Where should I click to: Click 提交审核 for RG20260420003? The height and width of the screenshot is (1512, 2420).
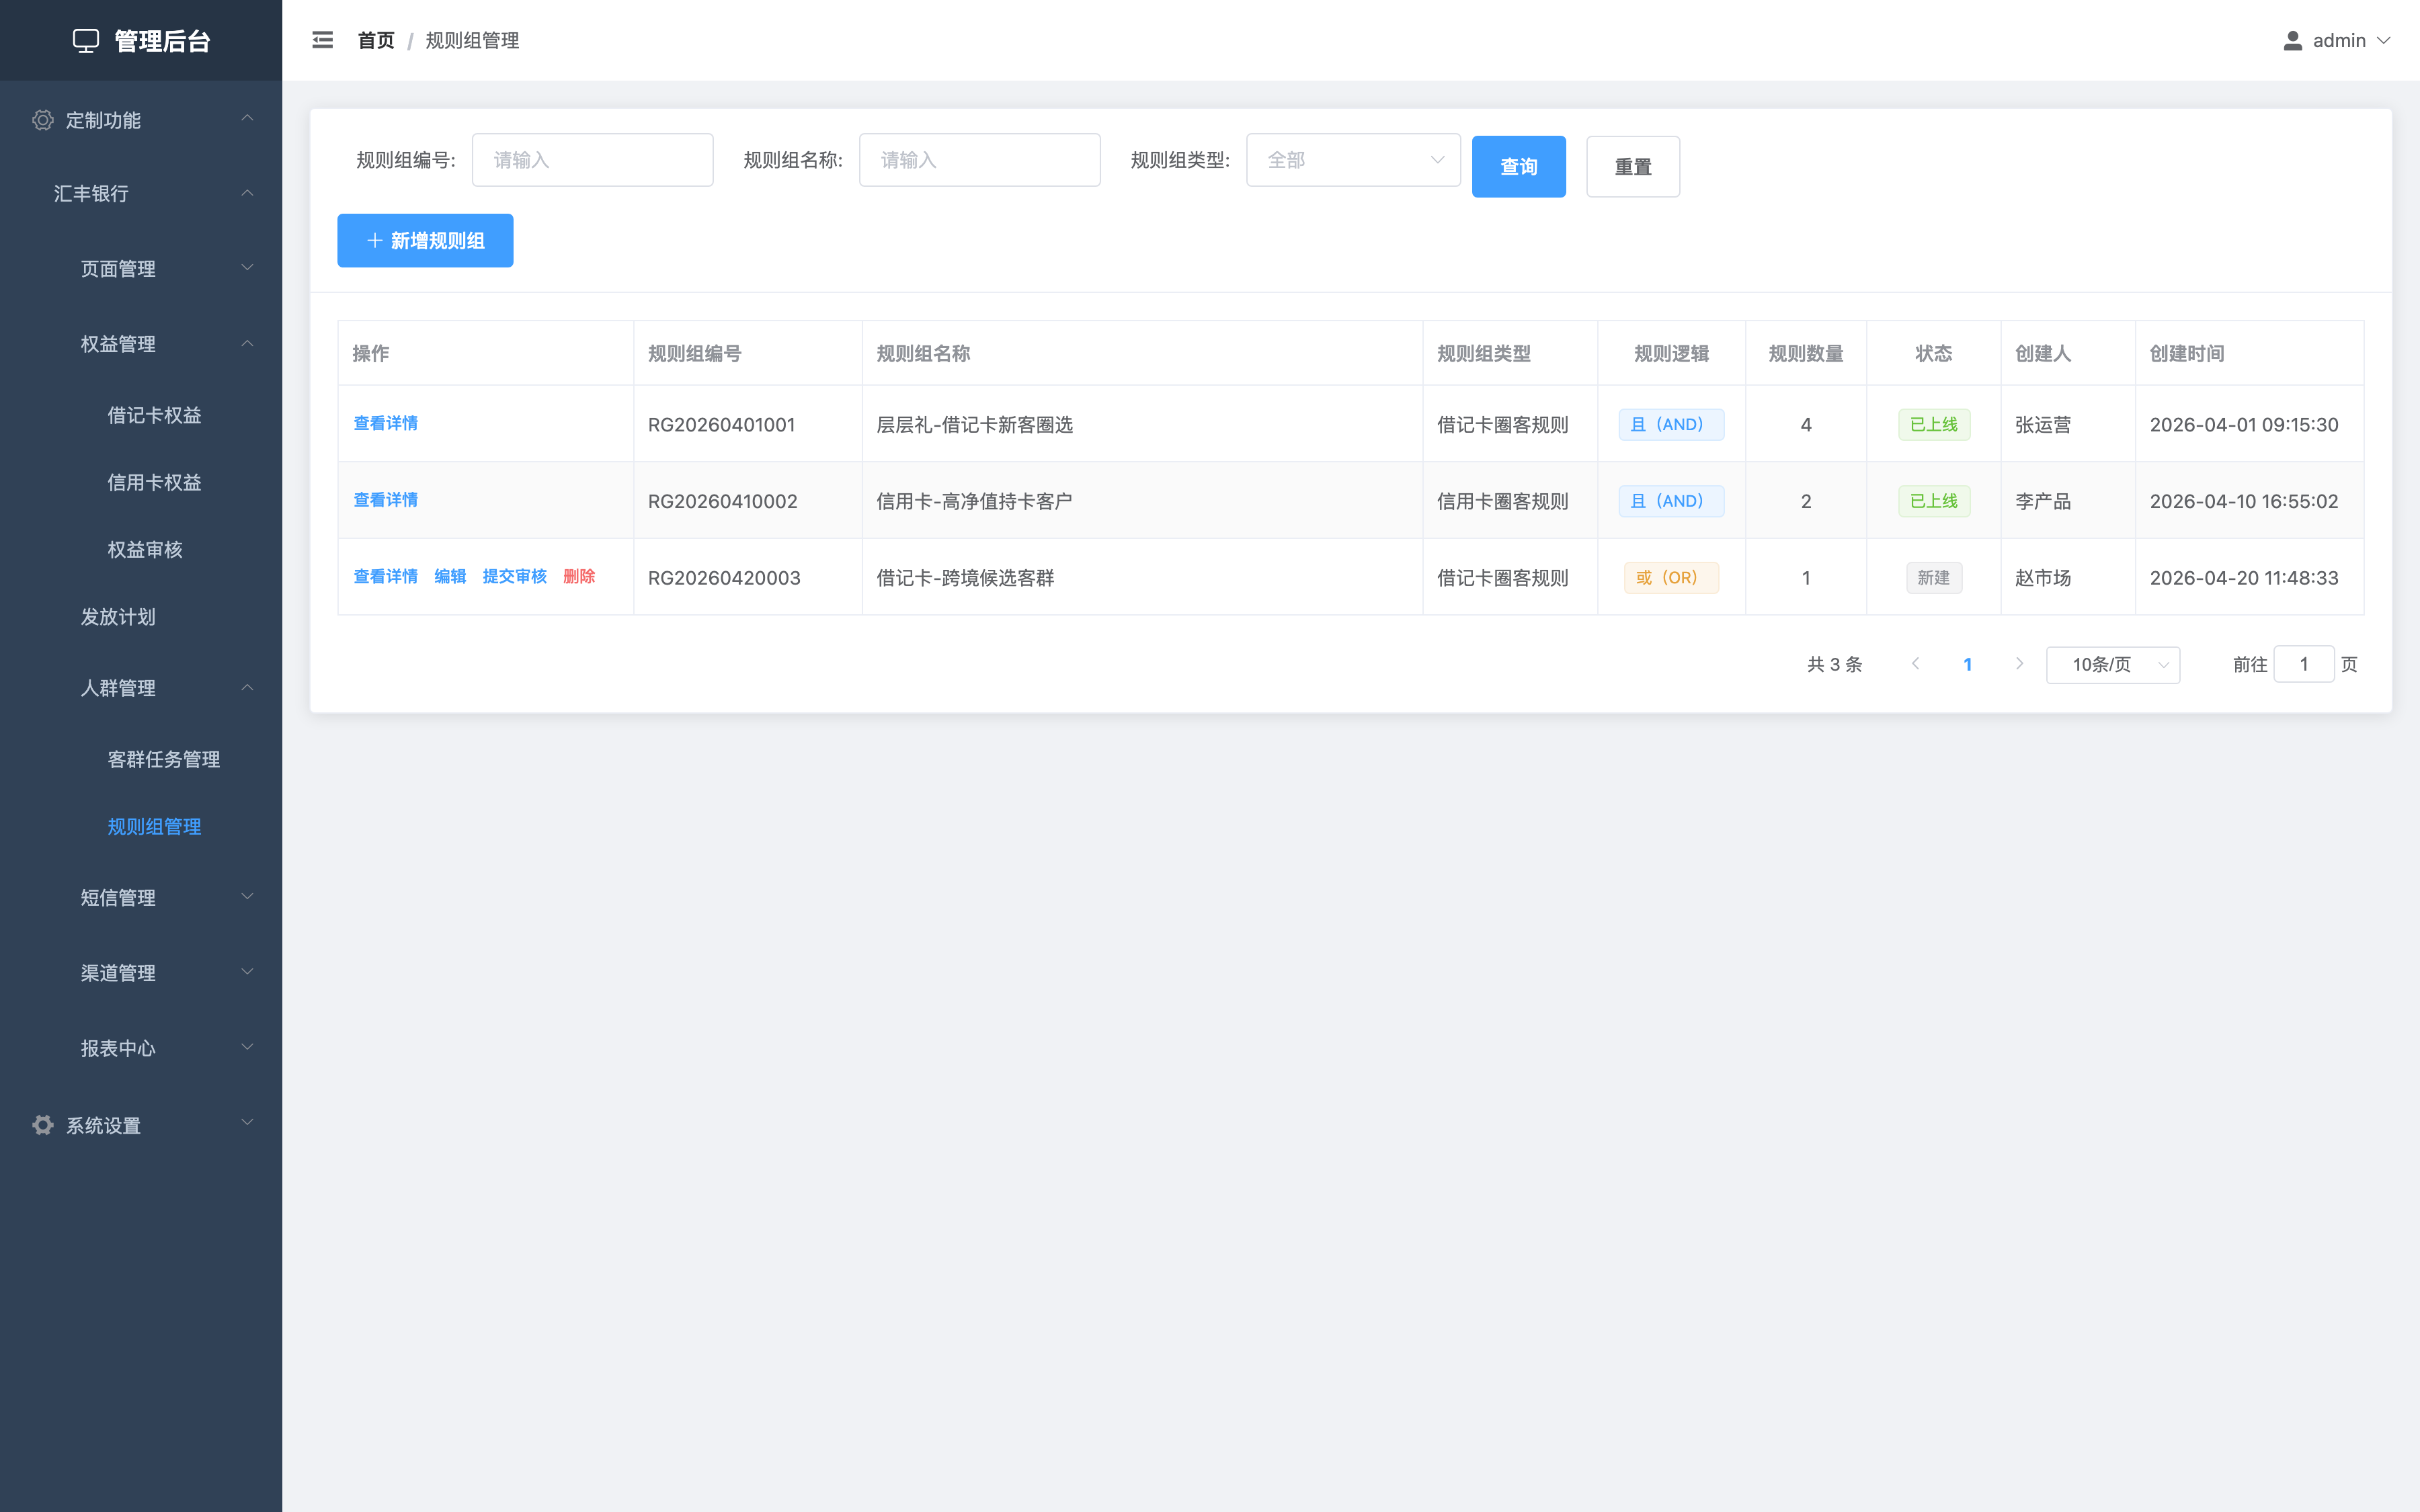(x=514, y=577)
